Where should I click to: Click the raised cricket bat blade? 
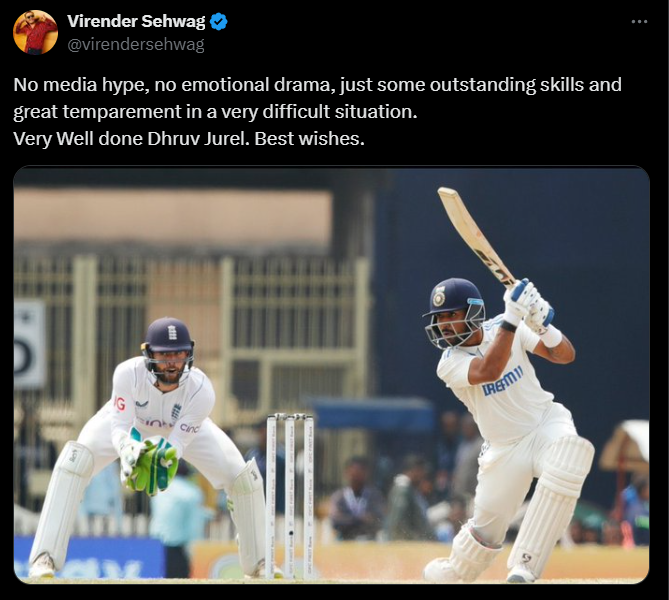point(474,235)
